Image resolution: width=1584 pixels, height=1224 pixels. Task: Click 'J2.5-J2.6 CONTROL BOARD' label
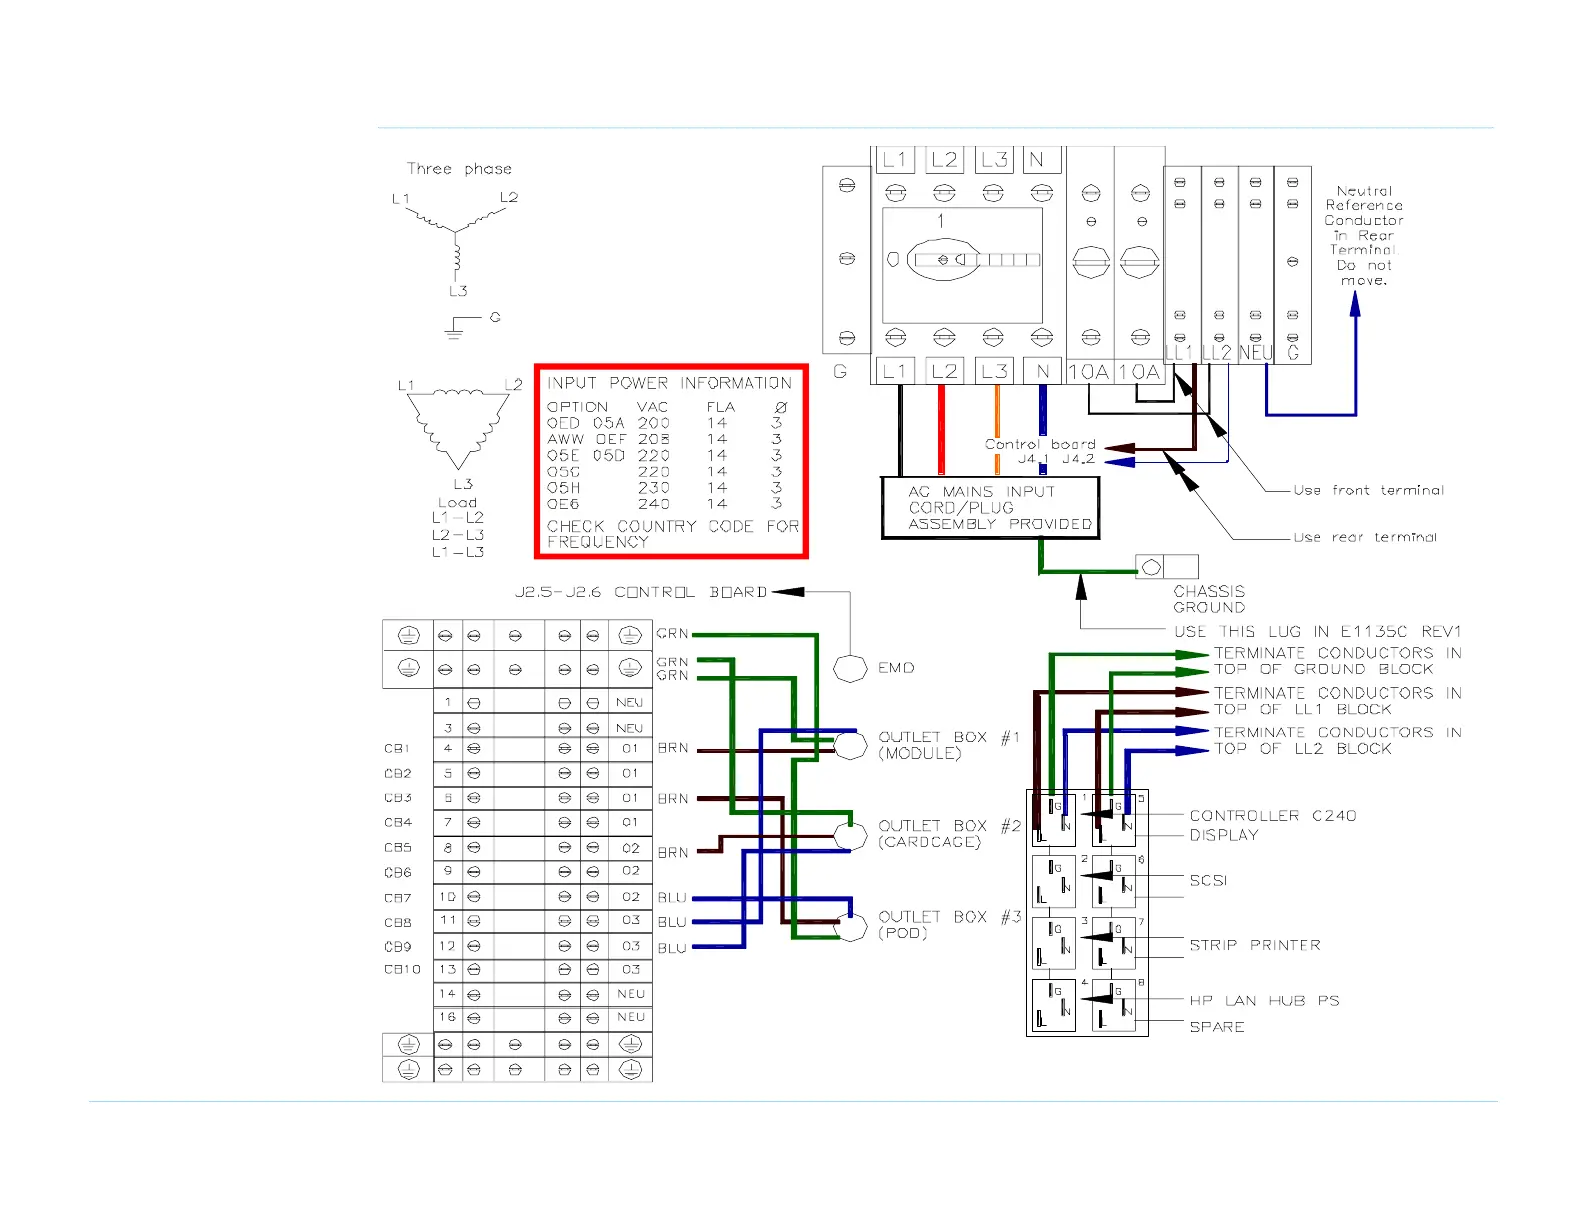pyautogui.click(x=641, y=592)
